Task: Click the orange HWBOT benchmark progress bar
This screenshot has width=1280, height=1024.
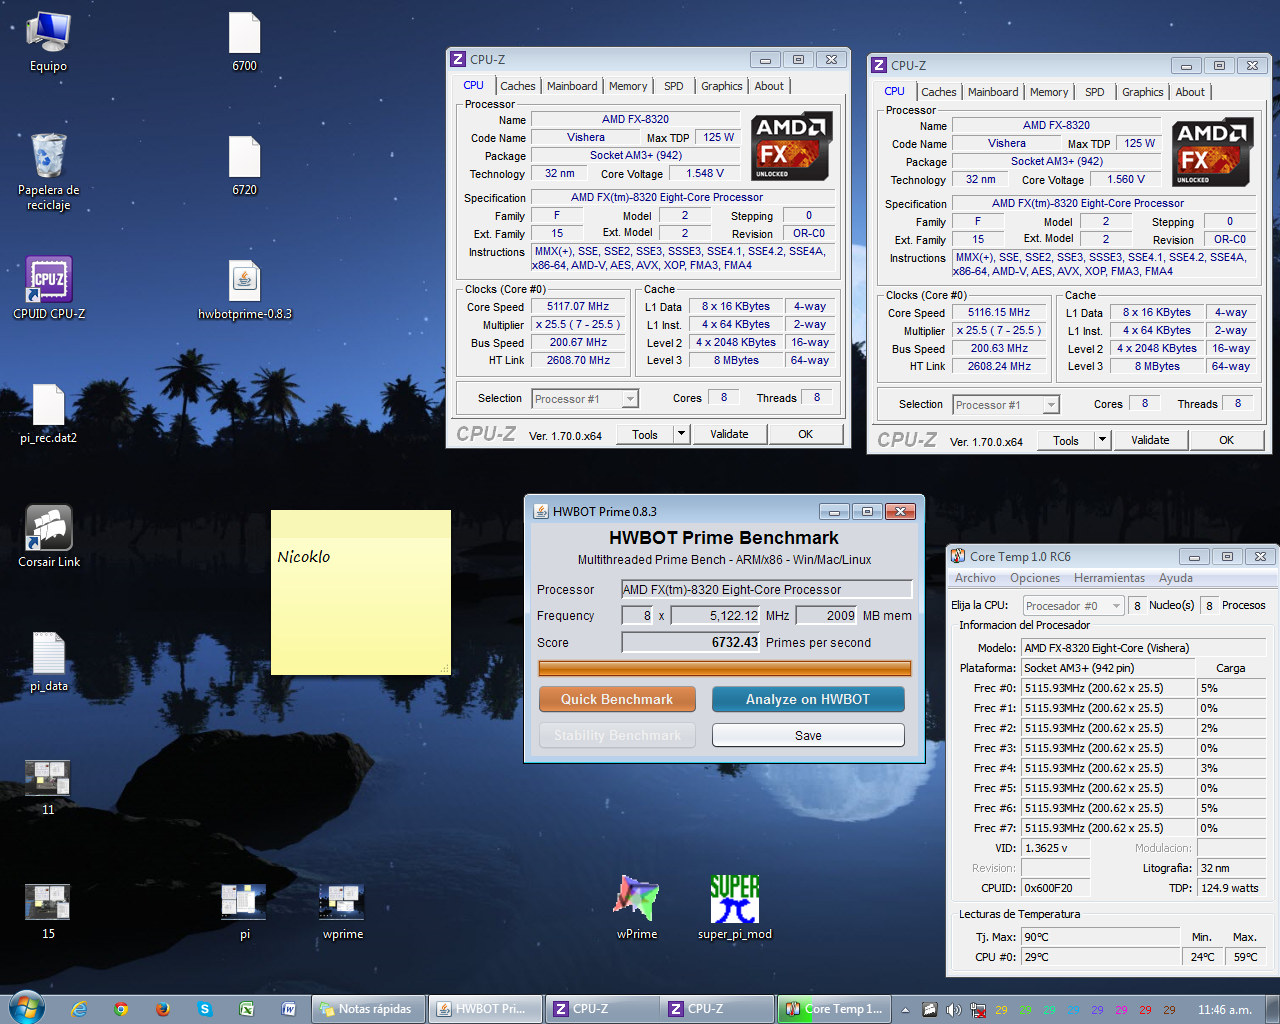Action: click(725, 668)
